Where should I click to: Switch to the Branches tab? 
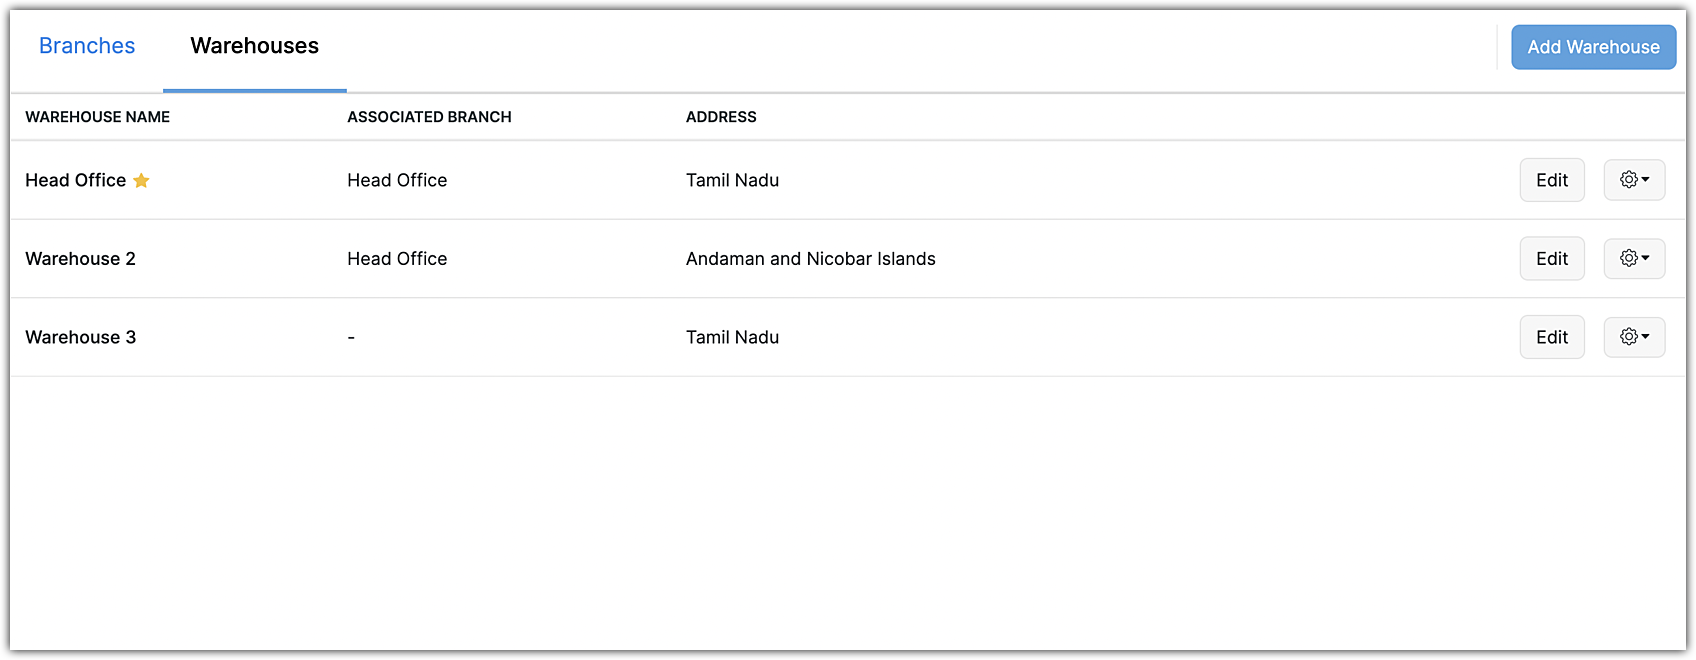click(x=87, y=46)
